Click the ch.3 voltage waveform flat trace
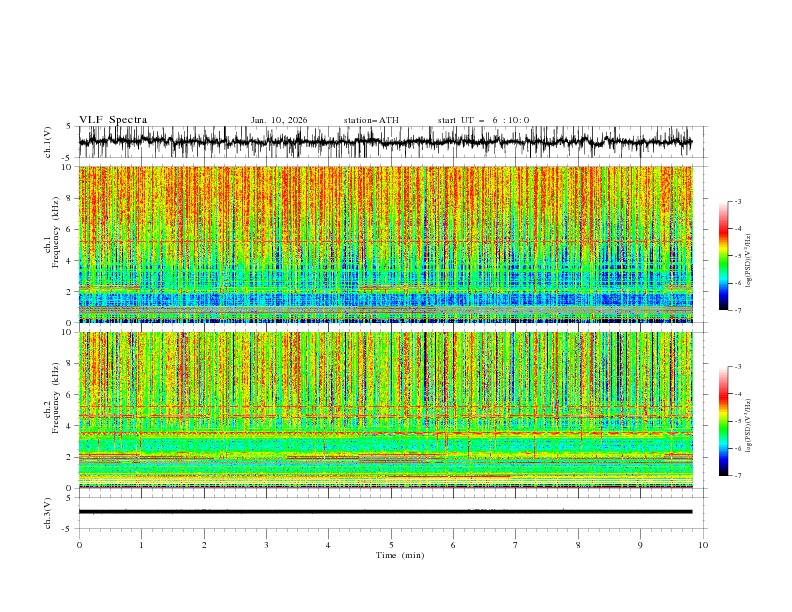 click(x=385, y=512)
